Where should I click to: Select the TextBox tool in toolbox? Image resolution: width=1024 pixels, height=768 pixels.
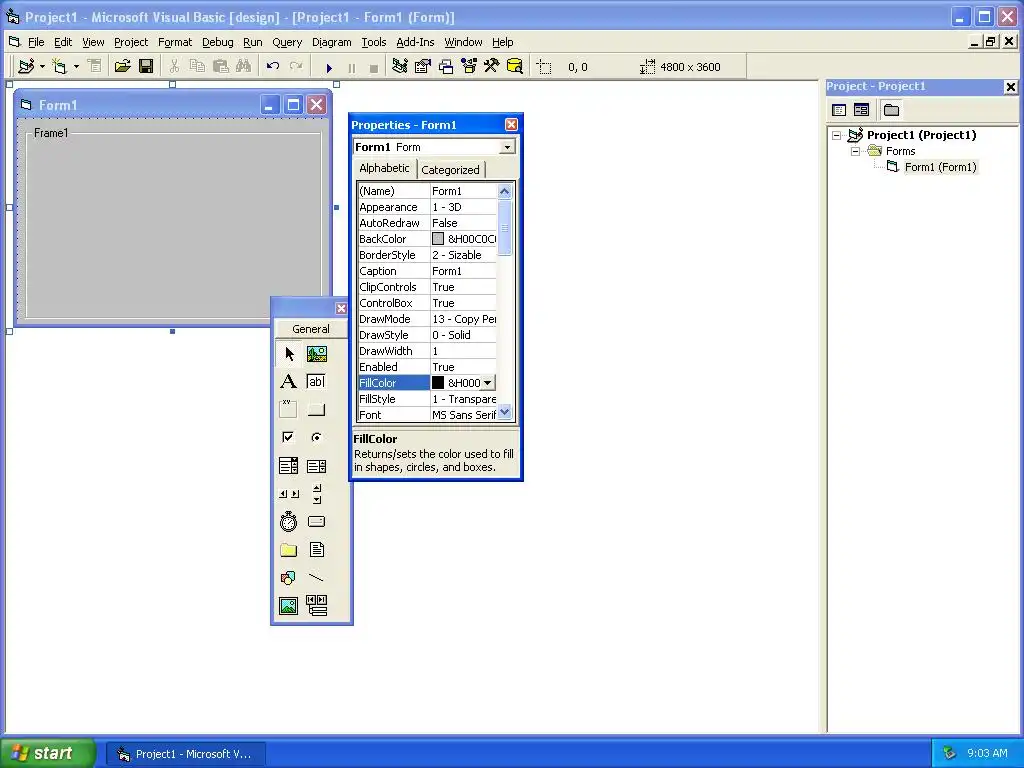coord(317,382)
